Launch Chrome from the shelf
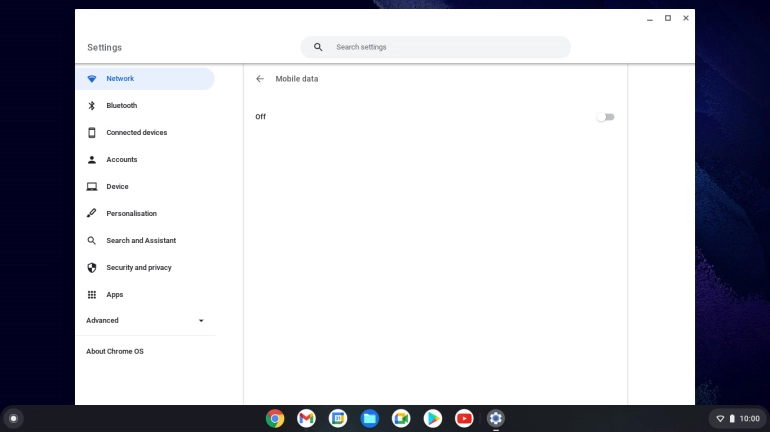The height and width of the screenshot is (432, 770). tap(275, 419)
